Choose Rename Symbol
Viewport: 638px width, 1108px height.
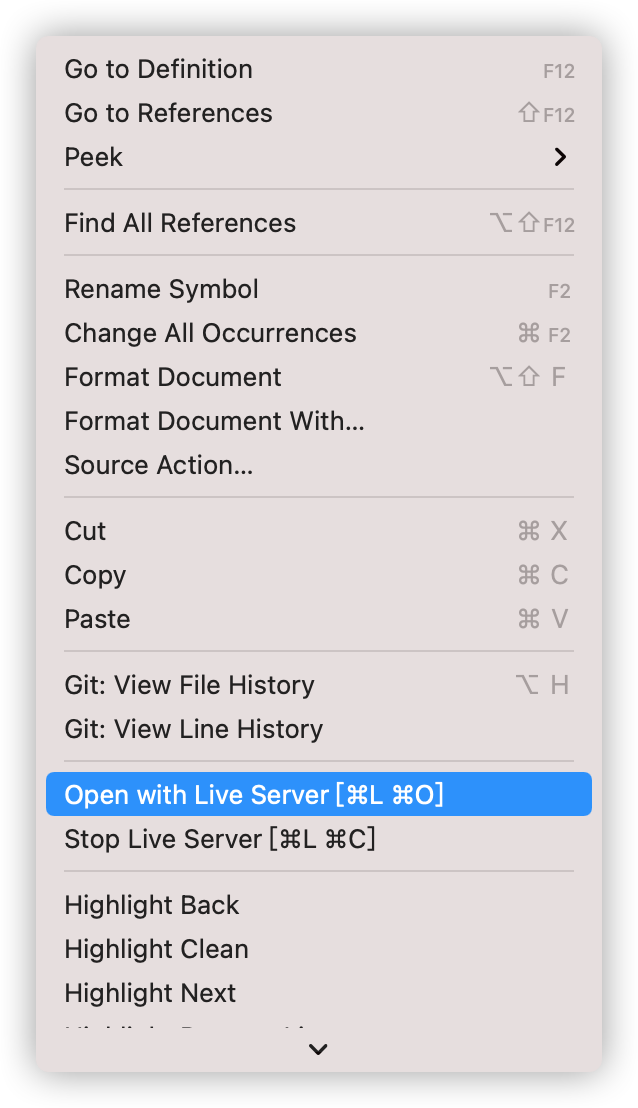tap(319, 290)
